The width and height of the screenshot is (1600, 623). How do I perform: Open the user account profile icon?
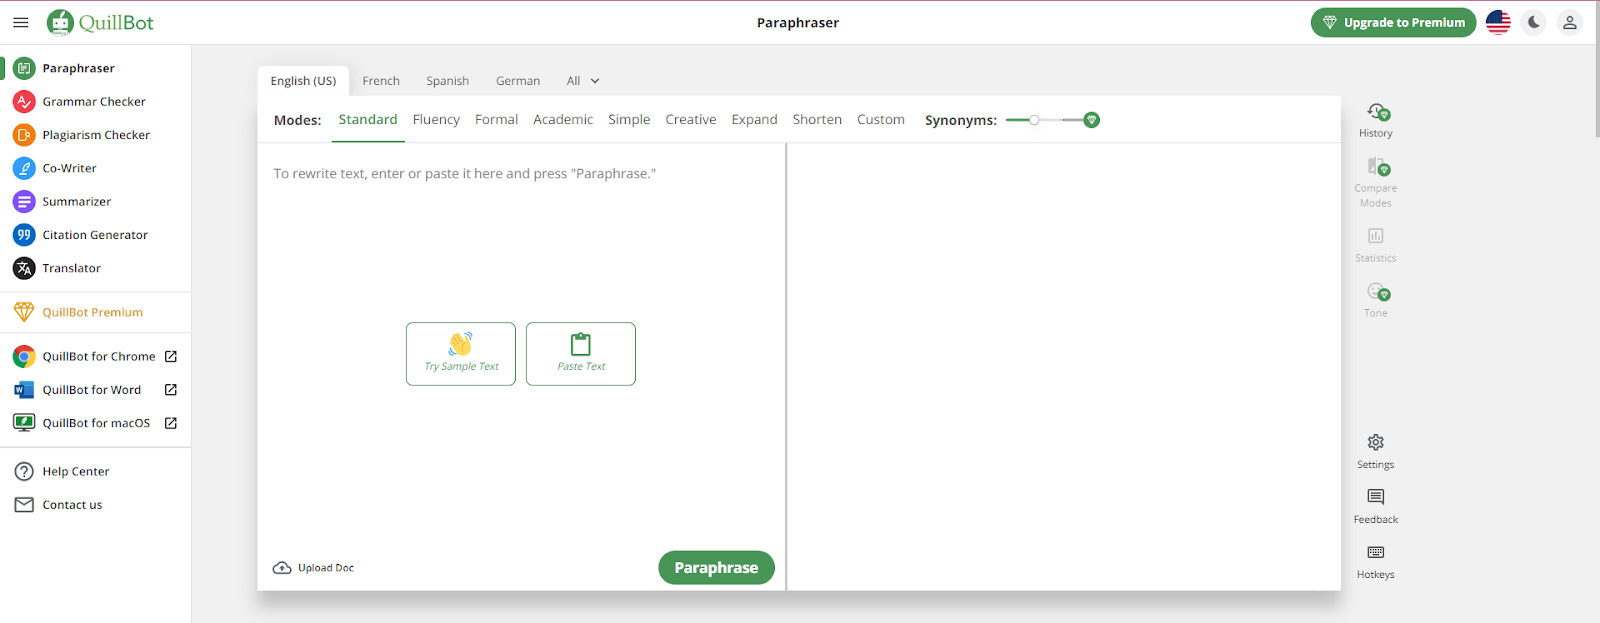tap(1570, 22)
